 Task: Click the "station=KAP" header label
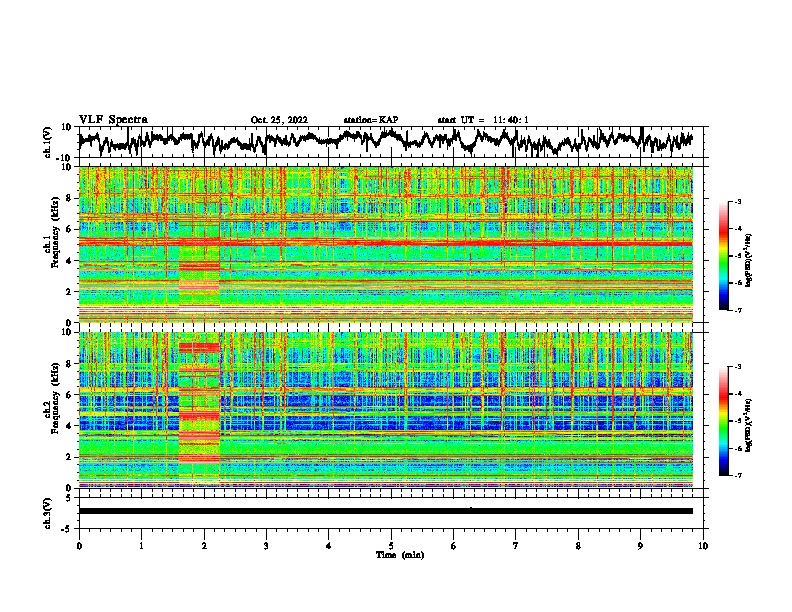(371, 120)
